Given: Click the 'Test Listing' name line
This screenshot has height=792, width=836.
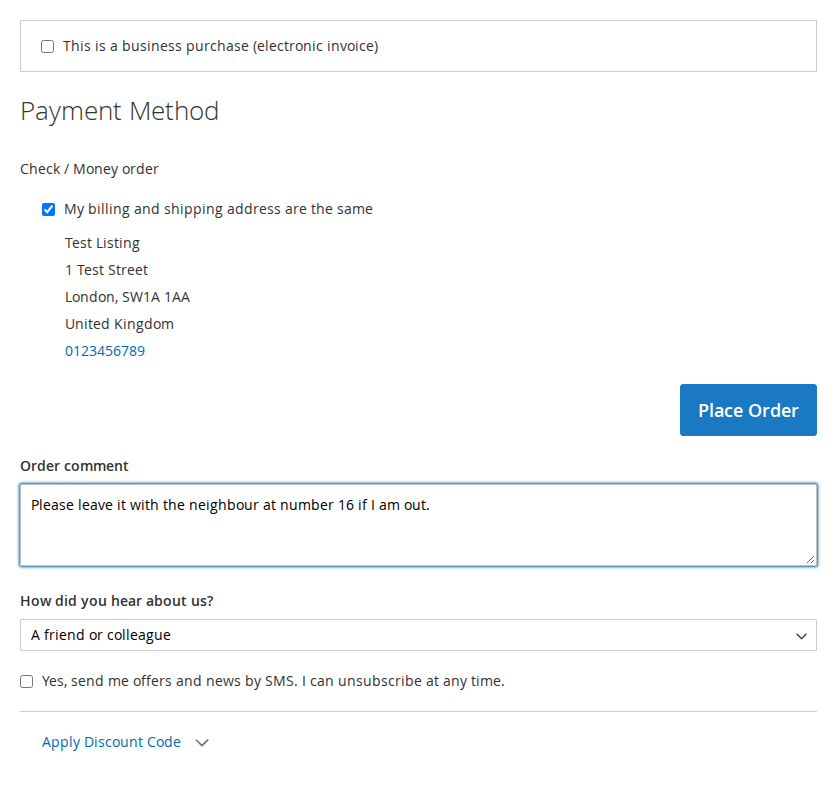Looking at the screenshot, I should point(102,243).
